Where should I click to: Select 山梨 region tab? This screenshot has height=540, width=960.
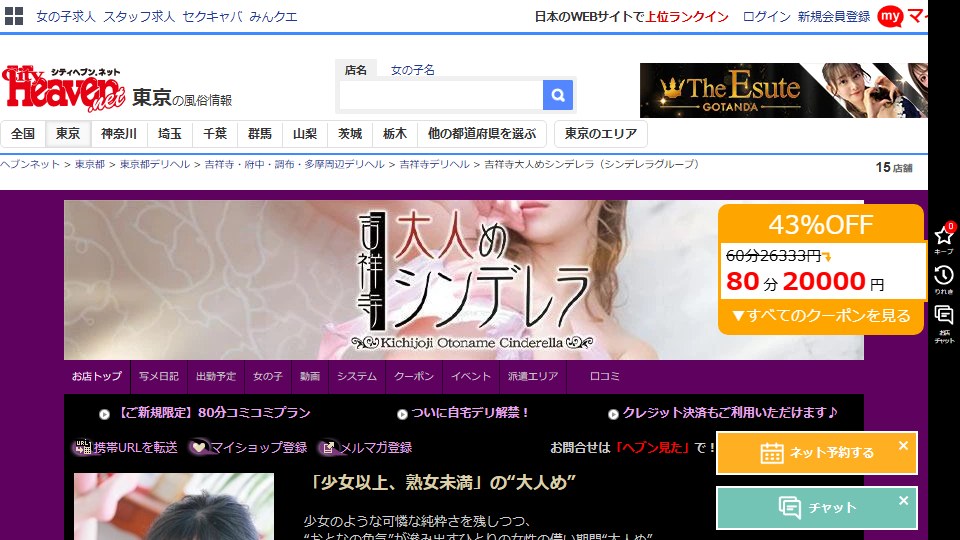tap(305, 134)
